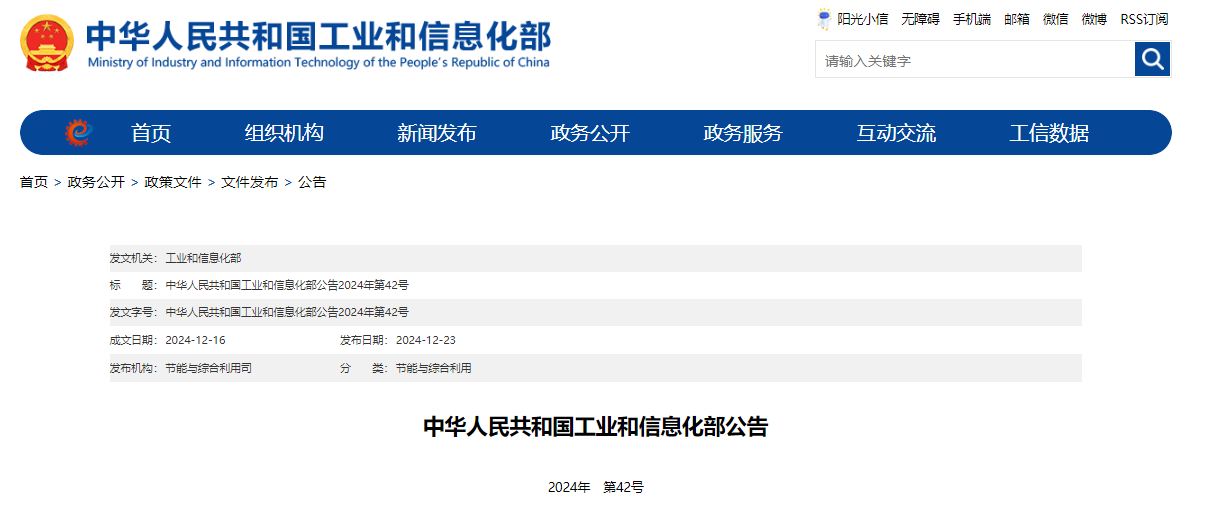Click the magnifying glass search button
1220x510 pixels.
coord(1152,60)
